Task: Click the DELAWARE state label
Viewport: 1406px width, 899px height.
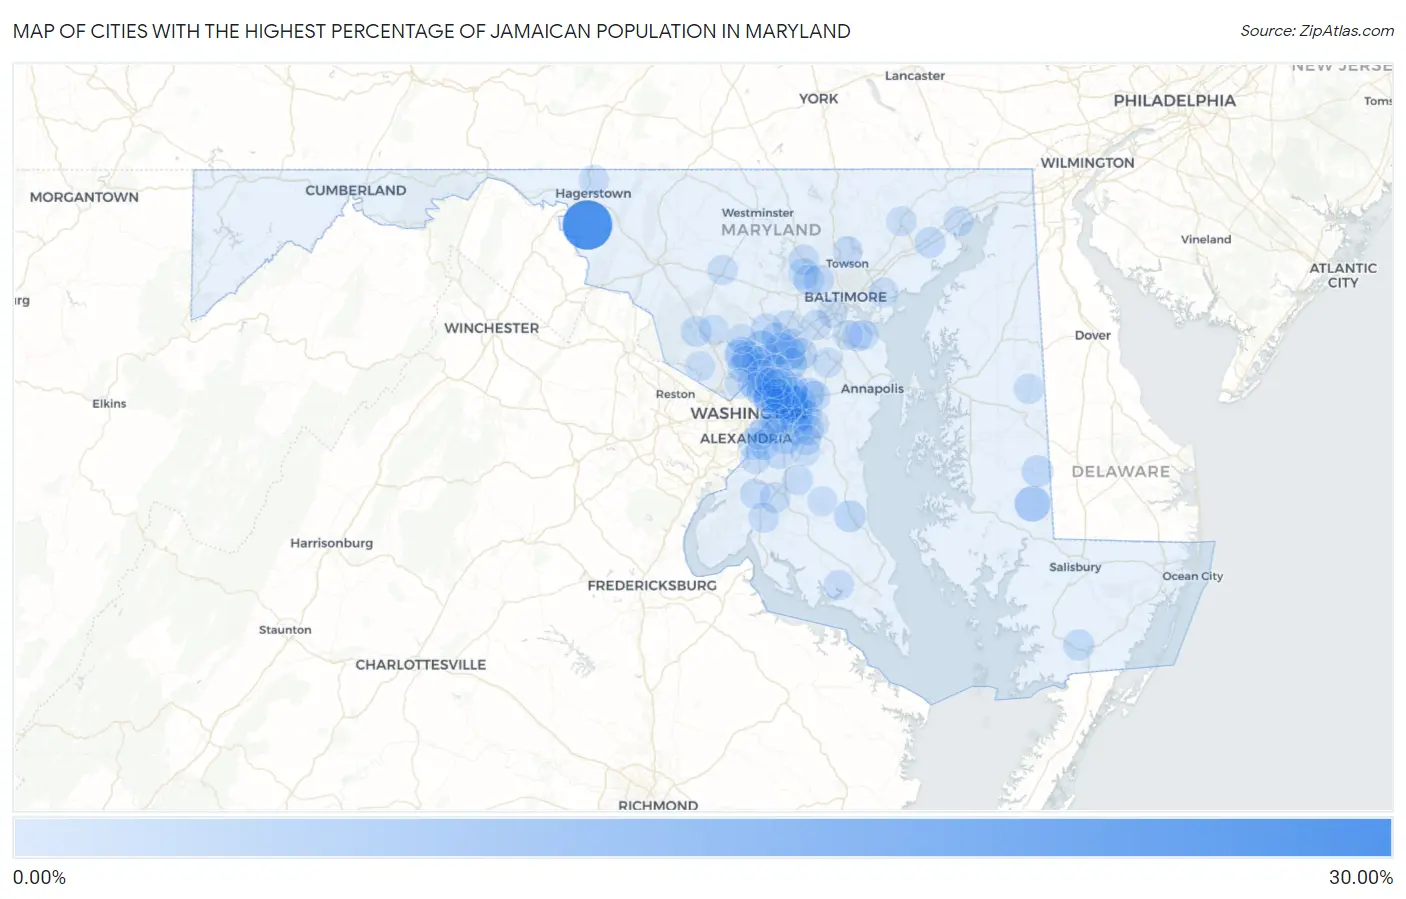Action: pos(1120,471)
